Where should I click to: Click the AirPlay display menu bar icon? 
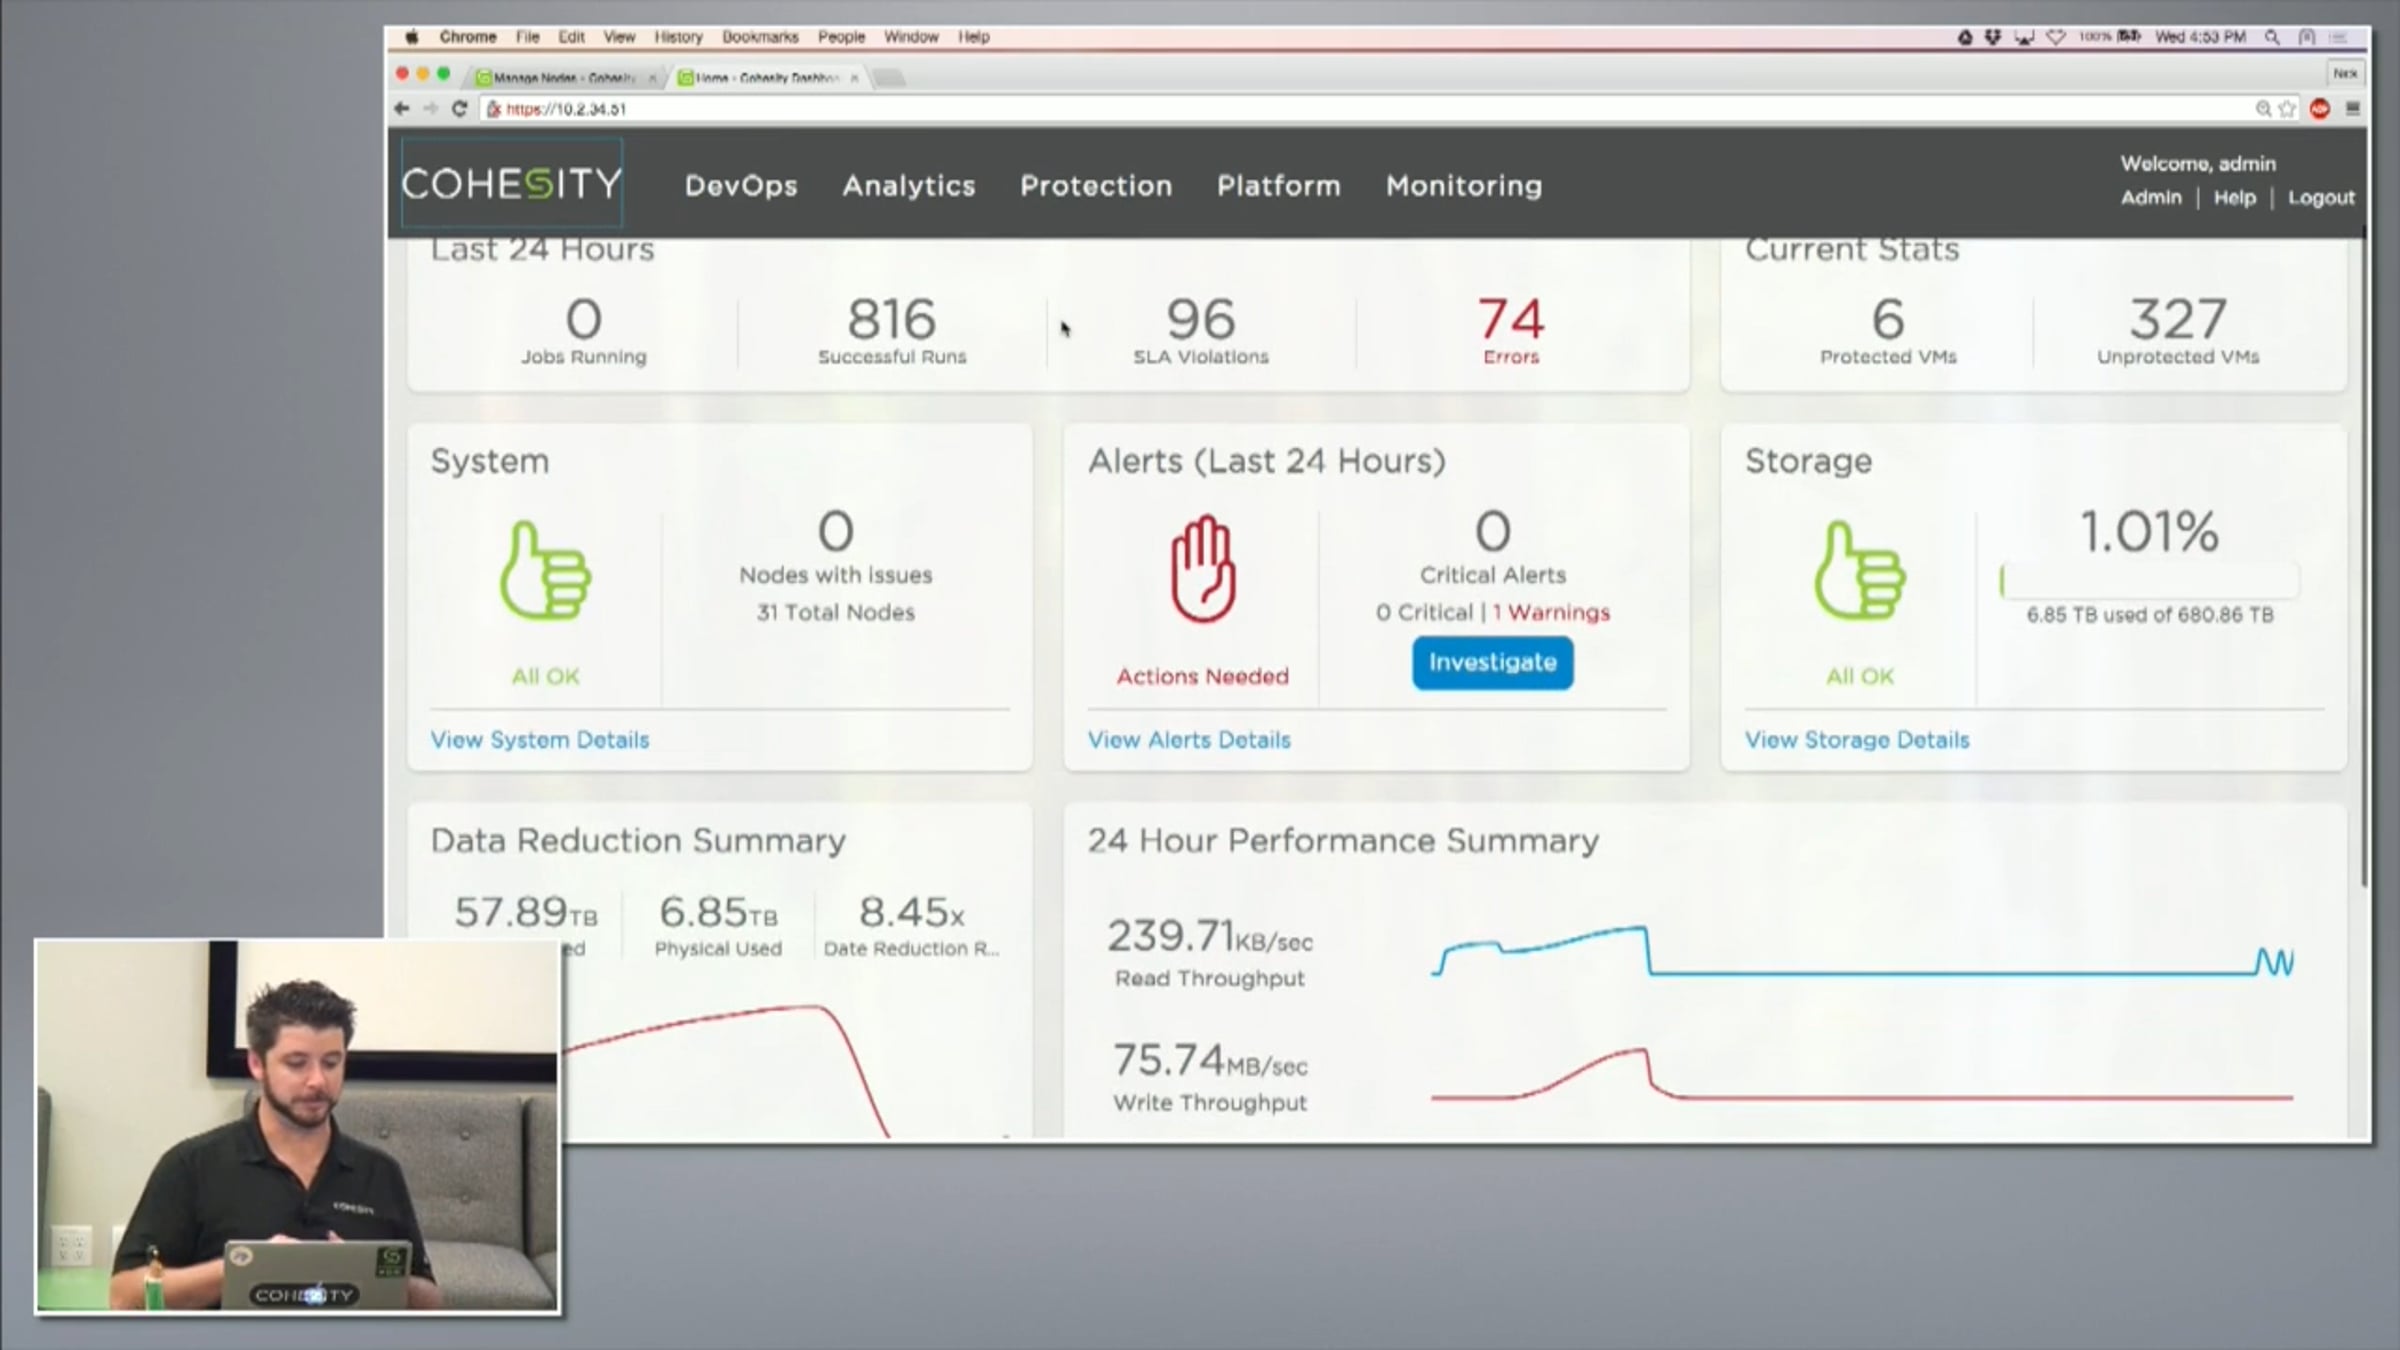(x=2024, y=37)
